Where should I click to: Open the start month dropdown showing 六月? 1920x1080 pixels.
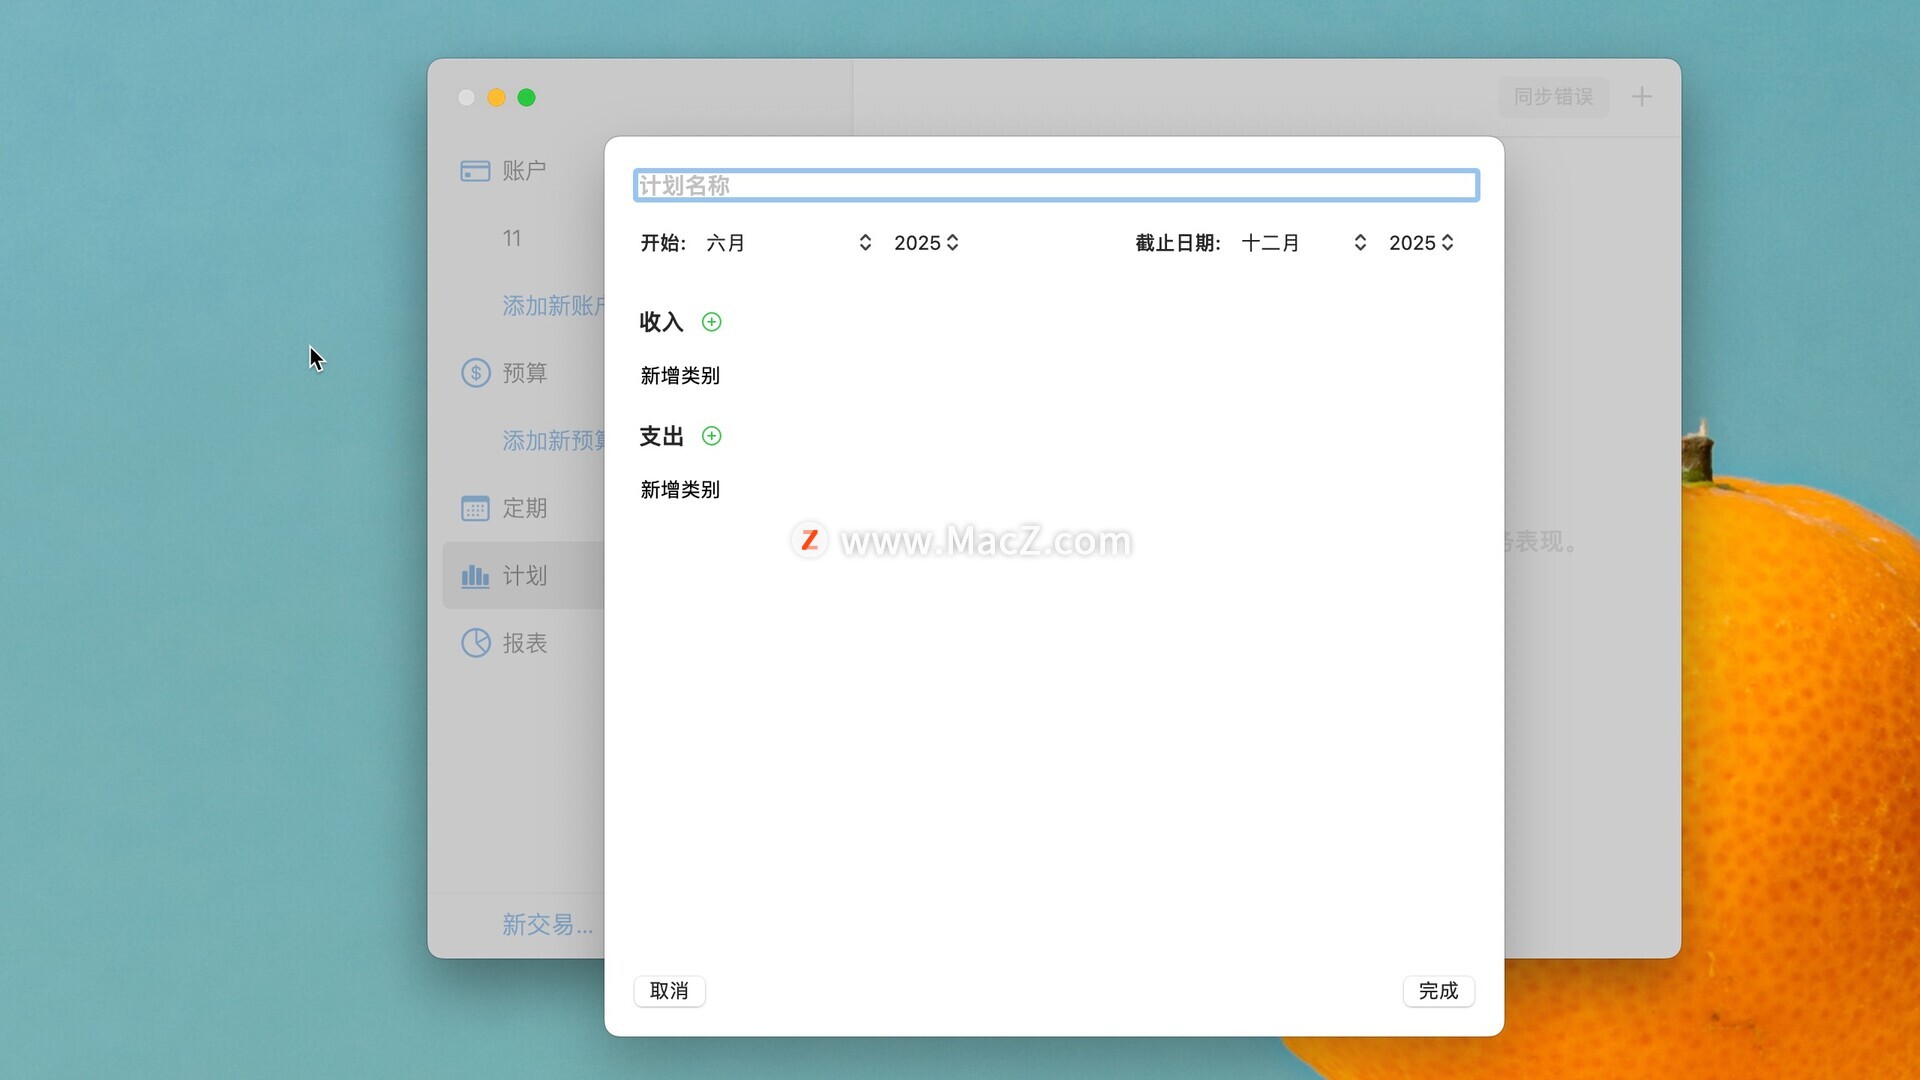(x=790, y=243)
